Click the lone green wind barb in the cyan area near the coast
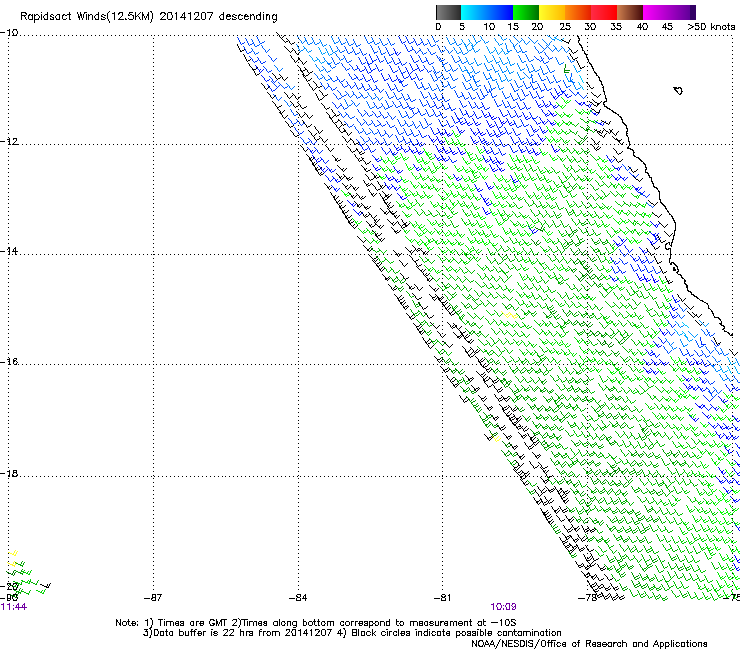The image size is (740, 650). [567, 69]
